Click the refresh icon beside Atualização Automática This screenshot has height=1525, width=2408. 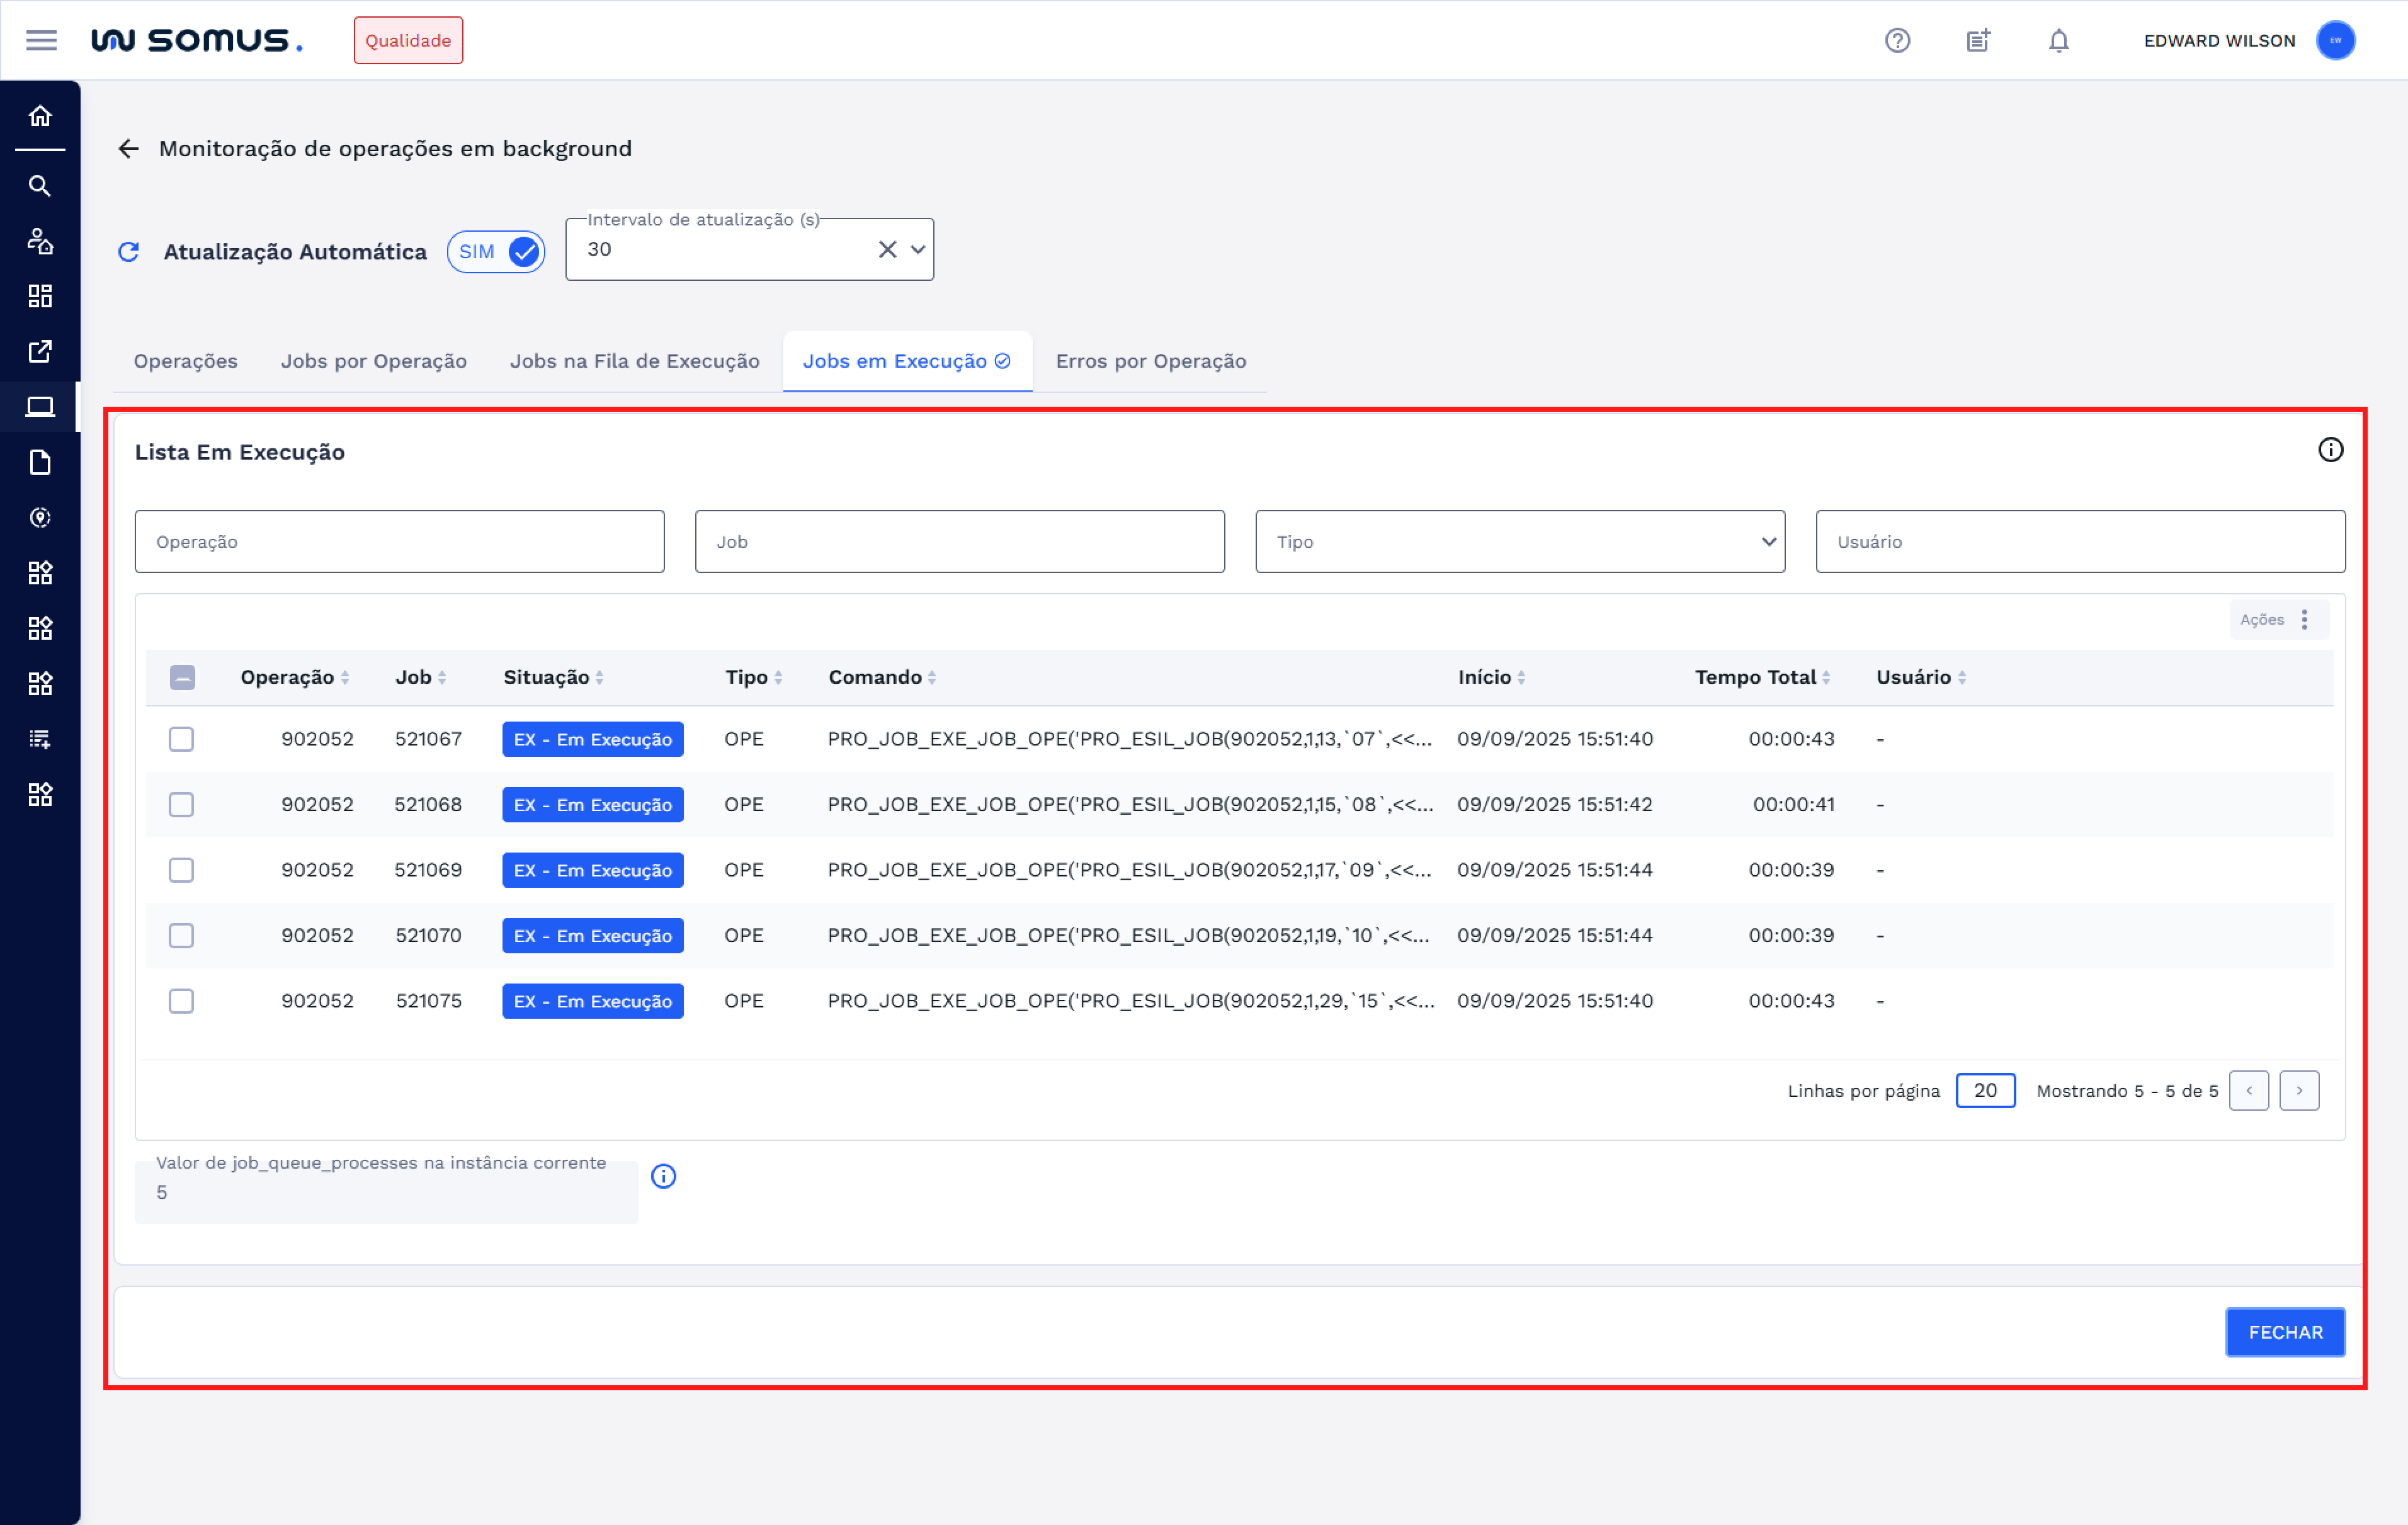(129, 252)
